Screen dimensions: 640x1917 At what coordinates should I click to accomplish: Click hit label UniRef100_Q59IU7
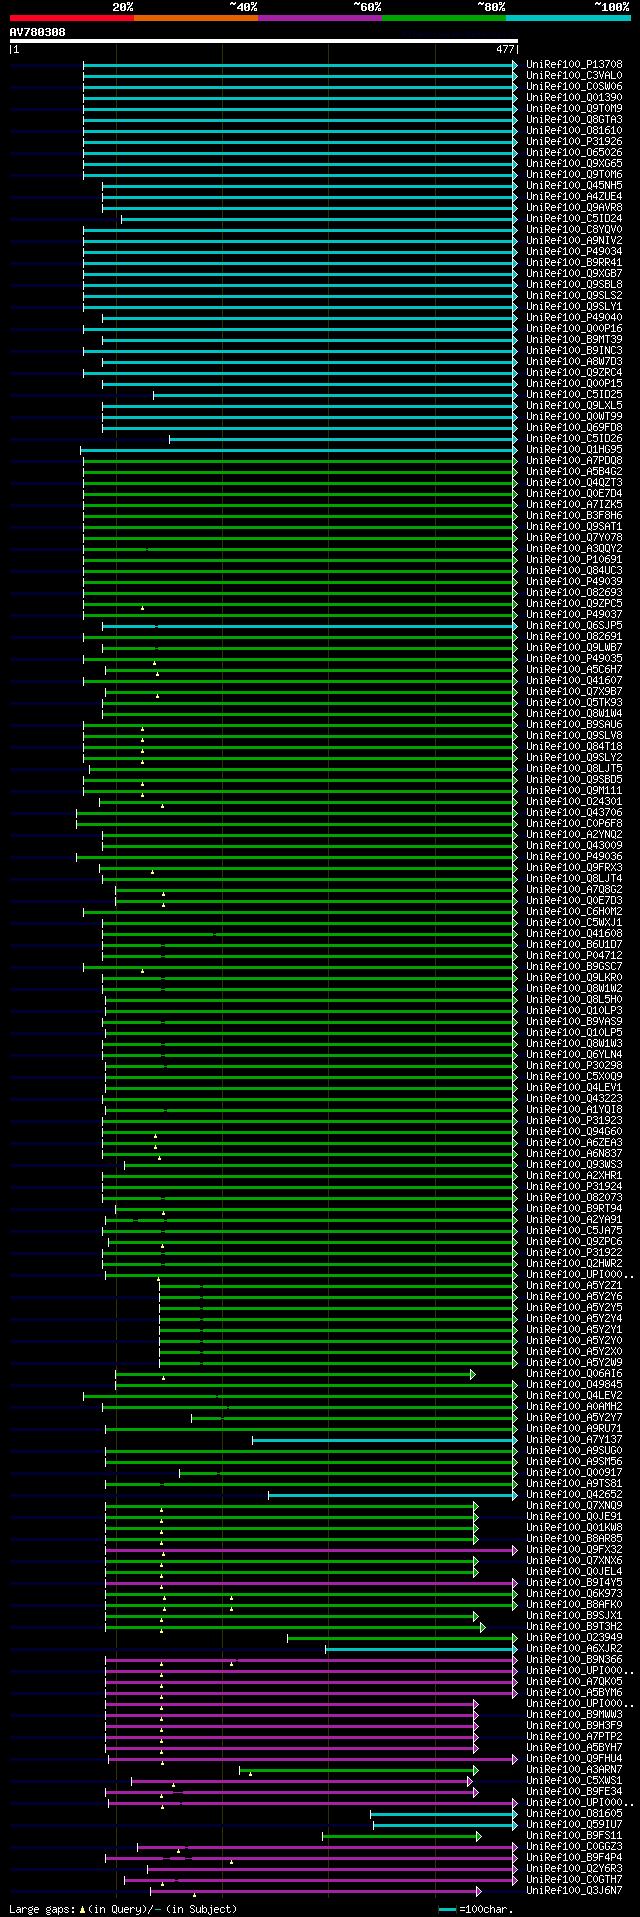[x=574, y=1825]
